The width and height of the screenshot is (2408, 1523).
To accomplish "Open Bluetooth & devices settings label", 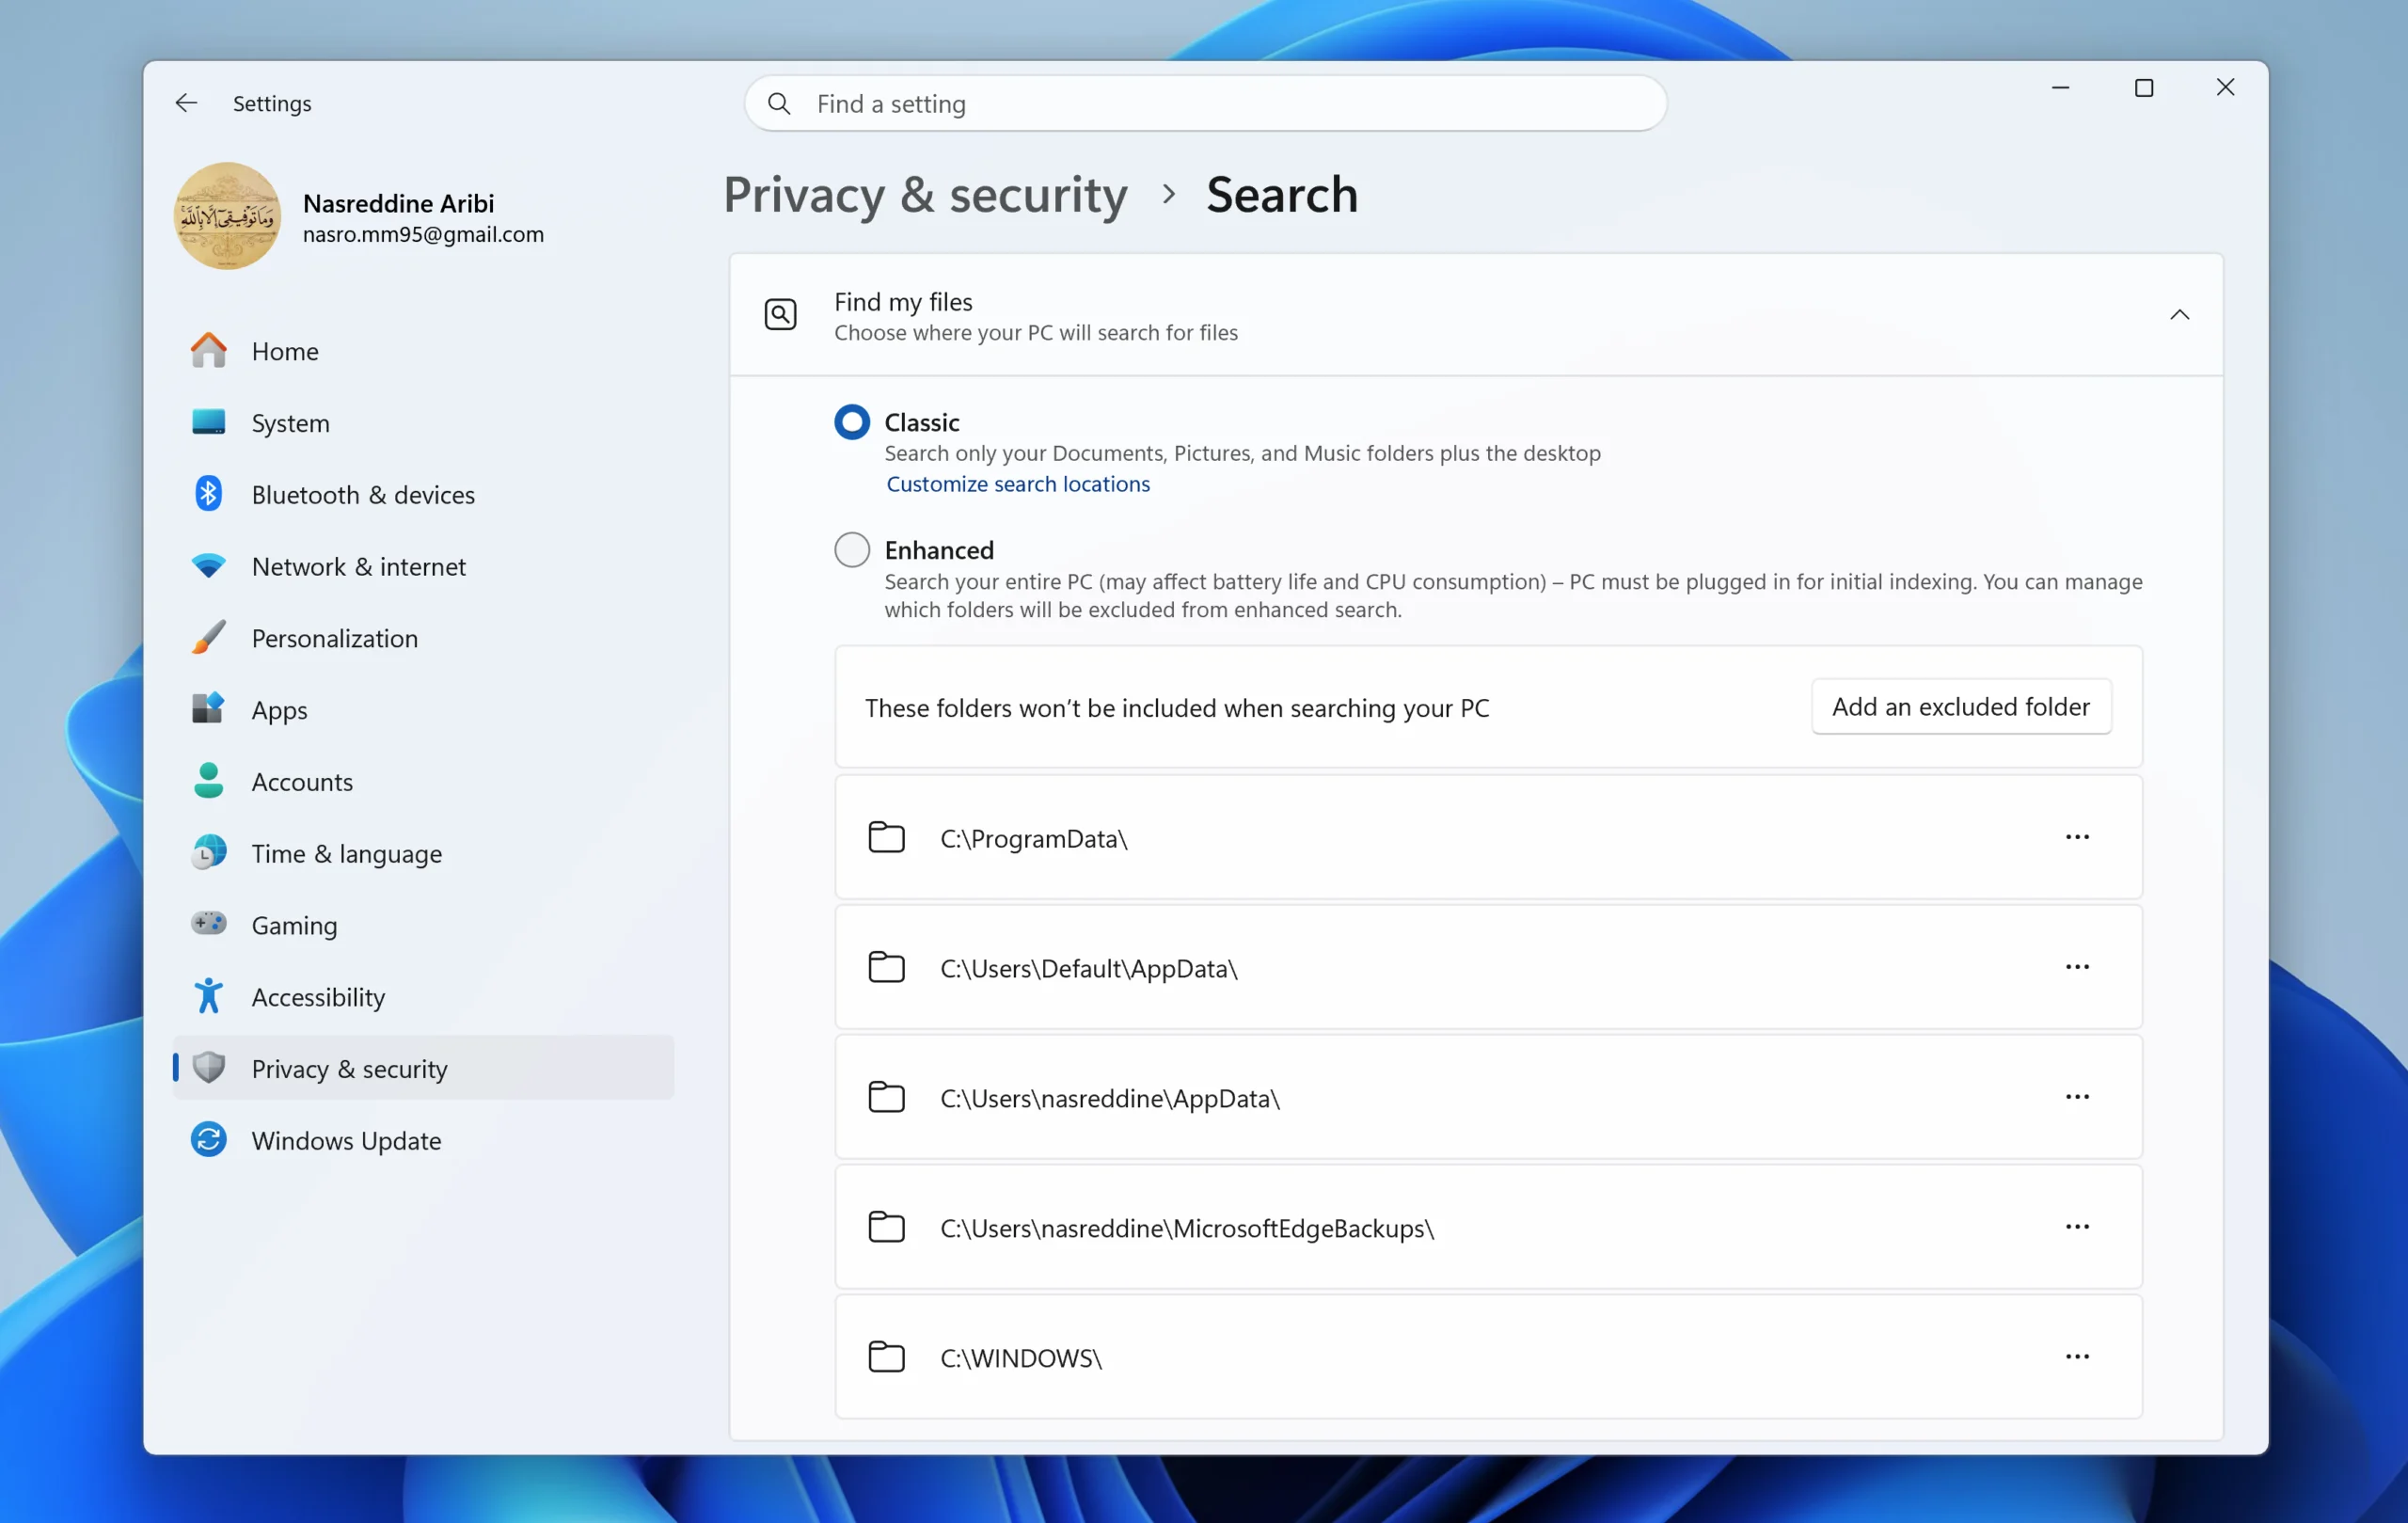I will (x=363, y=495).
